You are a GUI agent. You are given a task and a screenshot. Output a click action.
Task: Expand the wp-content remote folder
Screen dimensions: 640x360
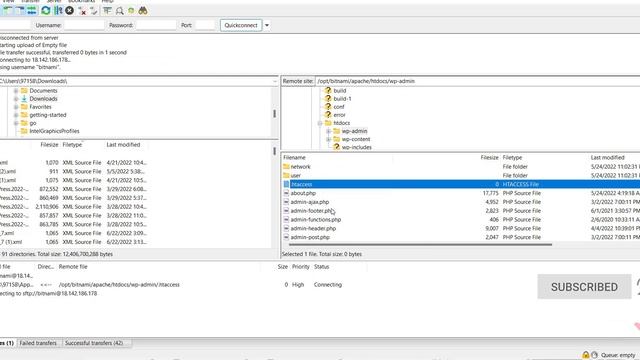coord(328,139)
